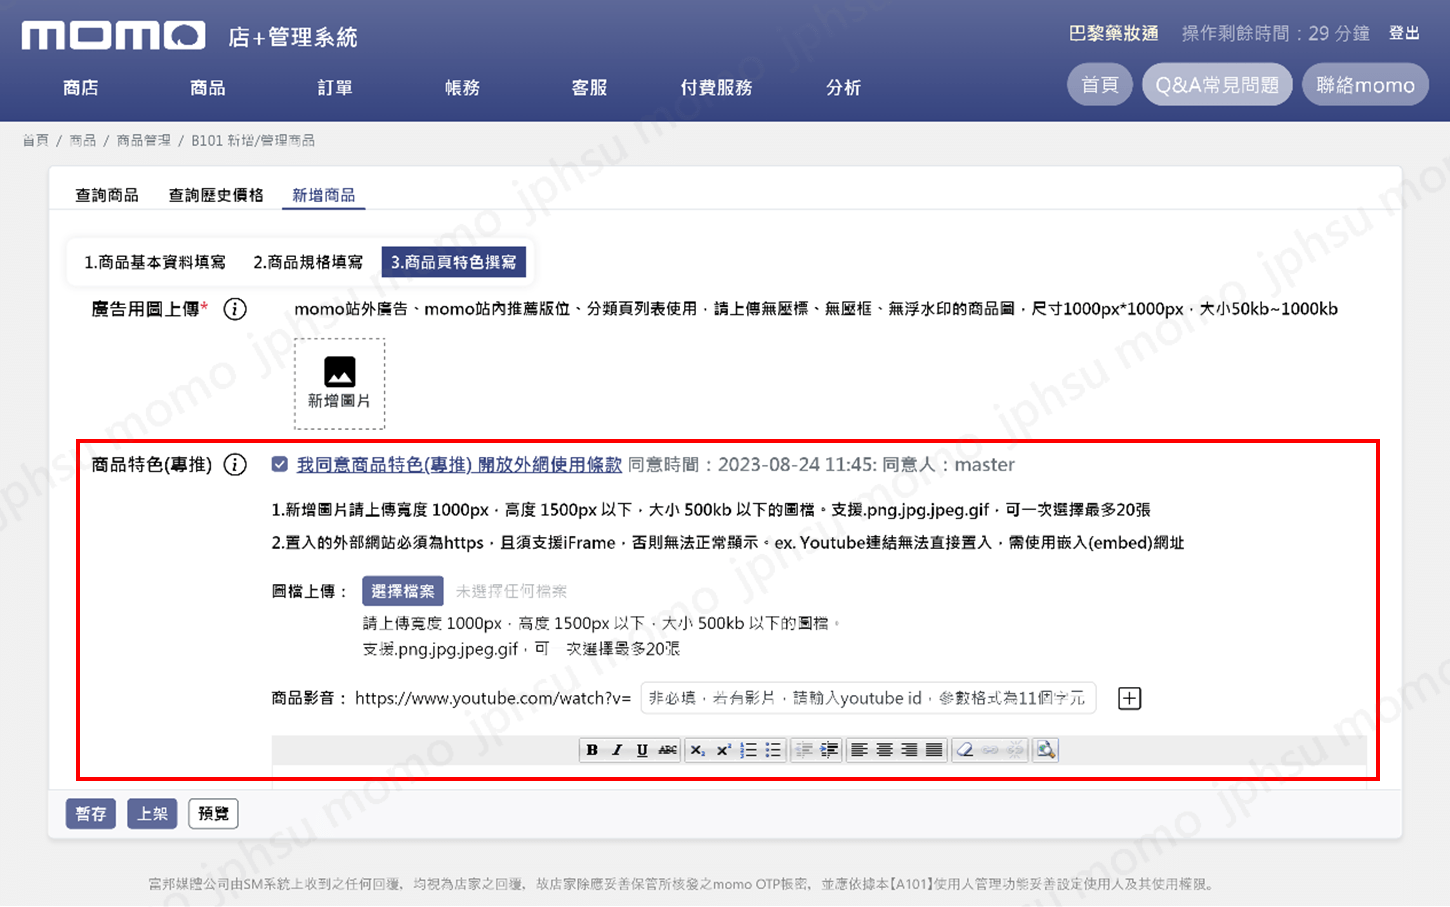Viewport: 1450px width, 907px height.
Task: Click the 首頁 breadcrumb link
Action: [x=35, y=140]
